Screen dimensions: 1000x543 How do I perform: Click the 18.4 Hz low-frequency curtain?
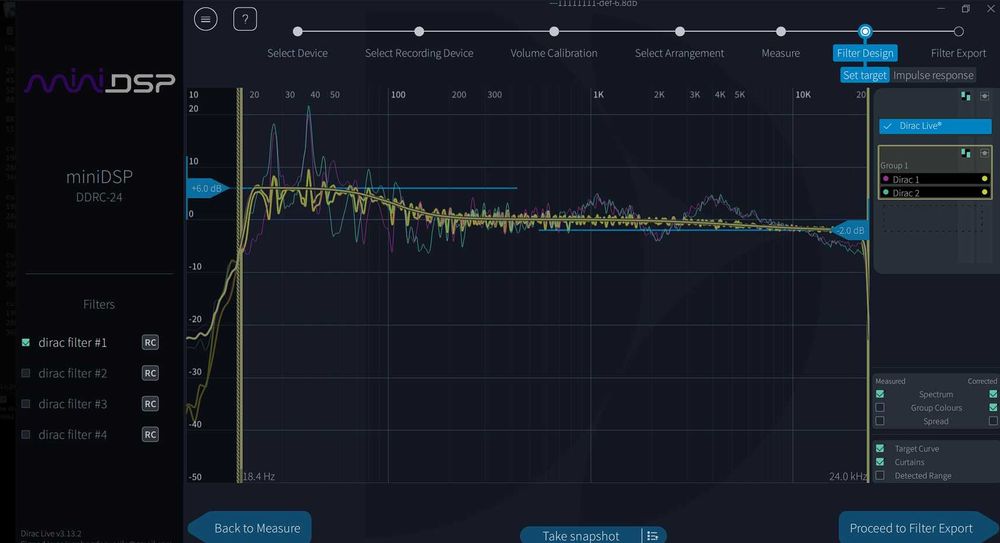(240, 285)
